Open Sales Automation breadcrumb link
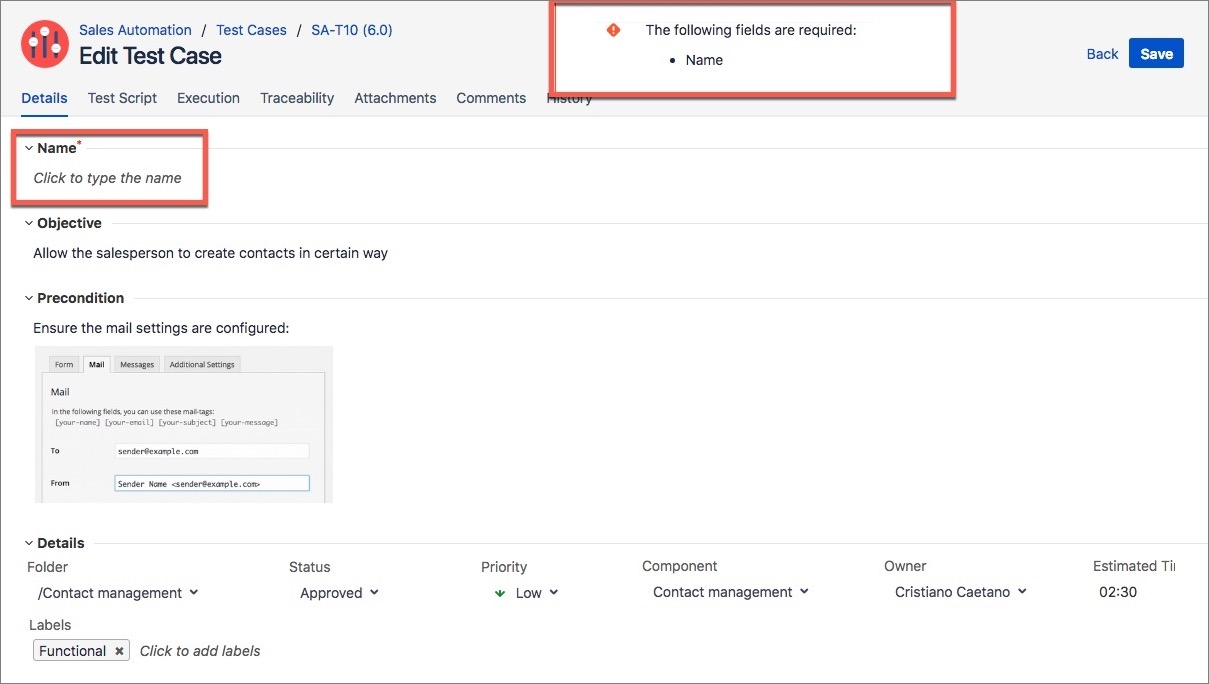 coord(135,30)
